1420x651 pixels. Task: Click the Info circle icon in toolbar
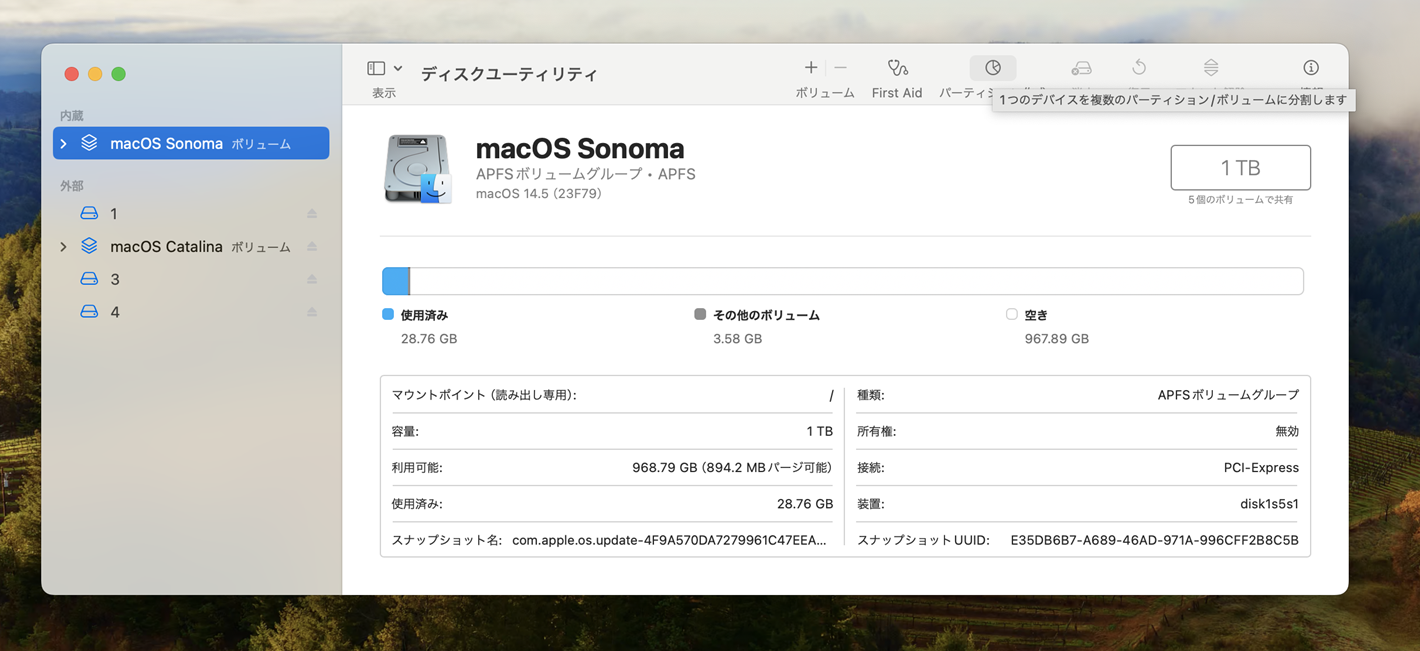(x=1310, y=68)
